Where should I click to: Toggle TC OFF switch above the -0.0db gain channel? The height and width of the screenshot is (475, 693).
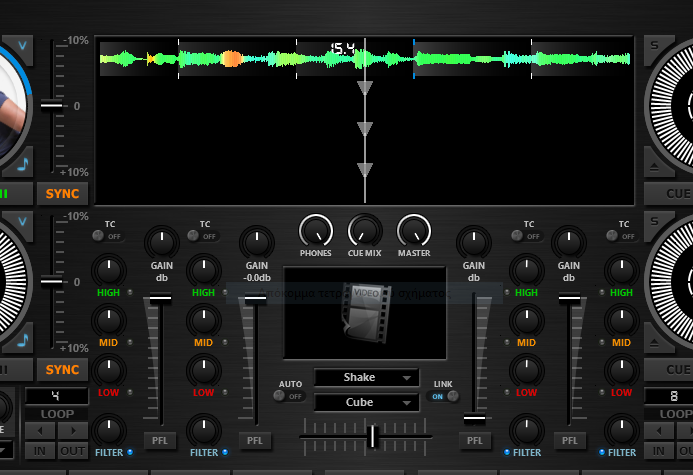coord(202,236)
